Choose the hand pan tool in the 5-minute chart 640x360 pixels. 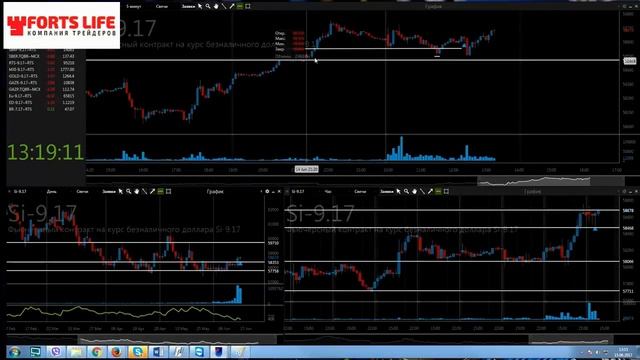pos(216,7)
